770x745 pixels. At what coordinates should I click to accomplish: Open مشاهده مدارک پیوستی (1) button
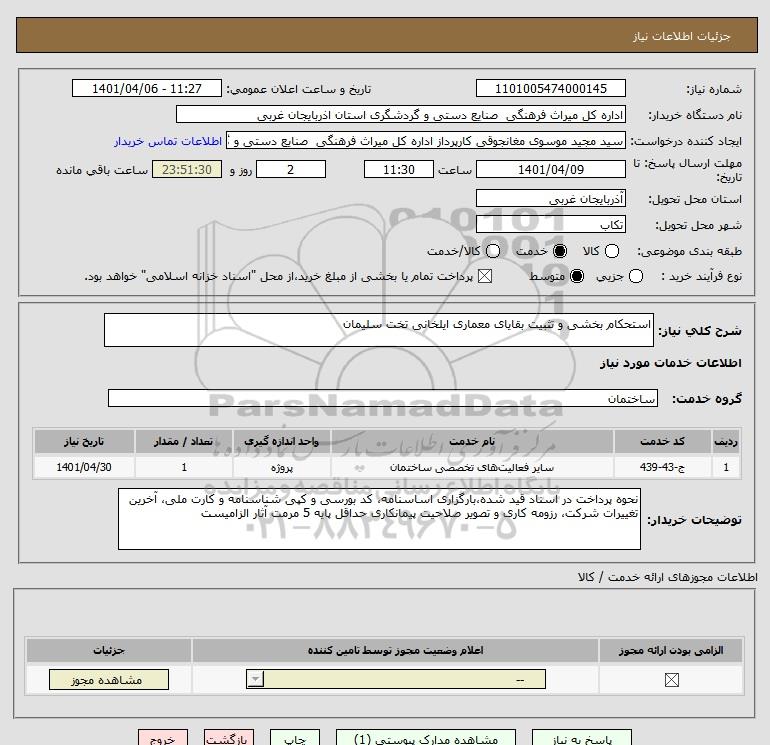point(426,738)
